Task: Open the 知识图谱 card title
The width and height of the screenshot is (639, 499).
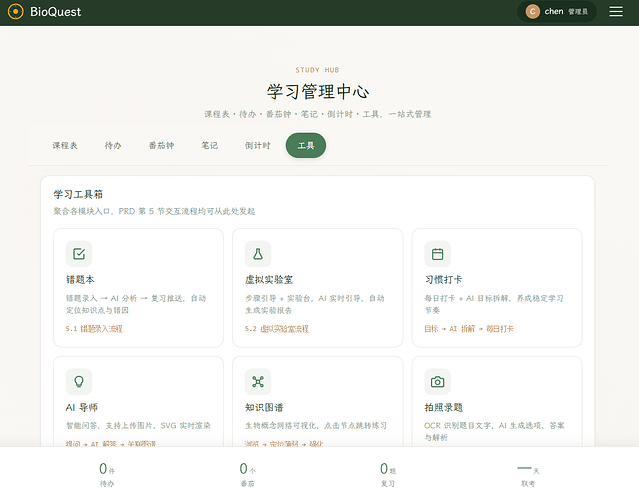Action: tap(264, 407)
